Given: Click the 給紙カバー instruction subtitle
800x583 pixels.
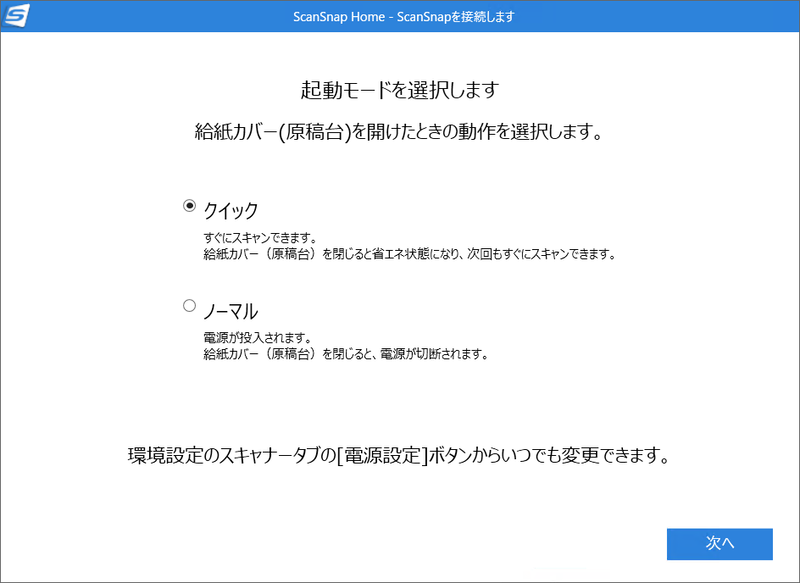Looking at the screenshot, I should click(x=400, y=130).
